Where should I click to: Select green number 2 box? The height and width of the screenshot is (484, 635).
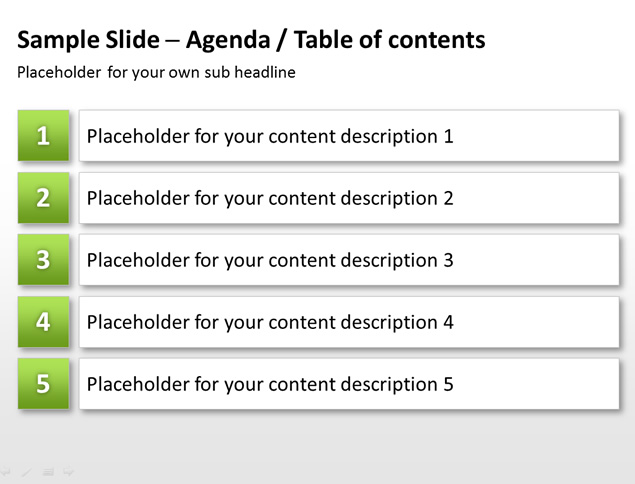coord(43,198)
